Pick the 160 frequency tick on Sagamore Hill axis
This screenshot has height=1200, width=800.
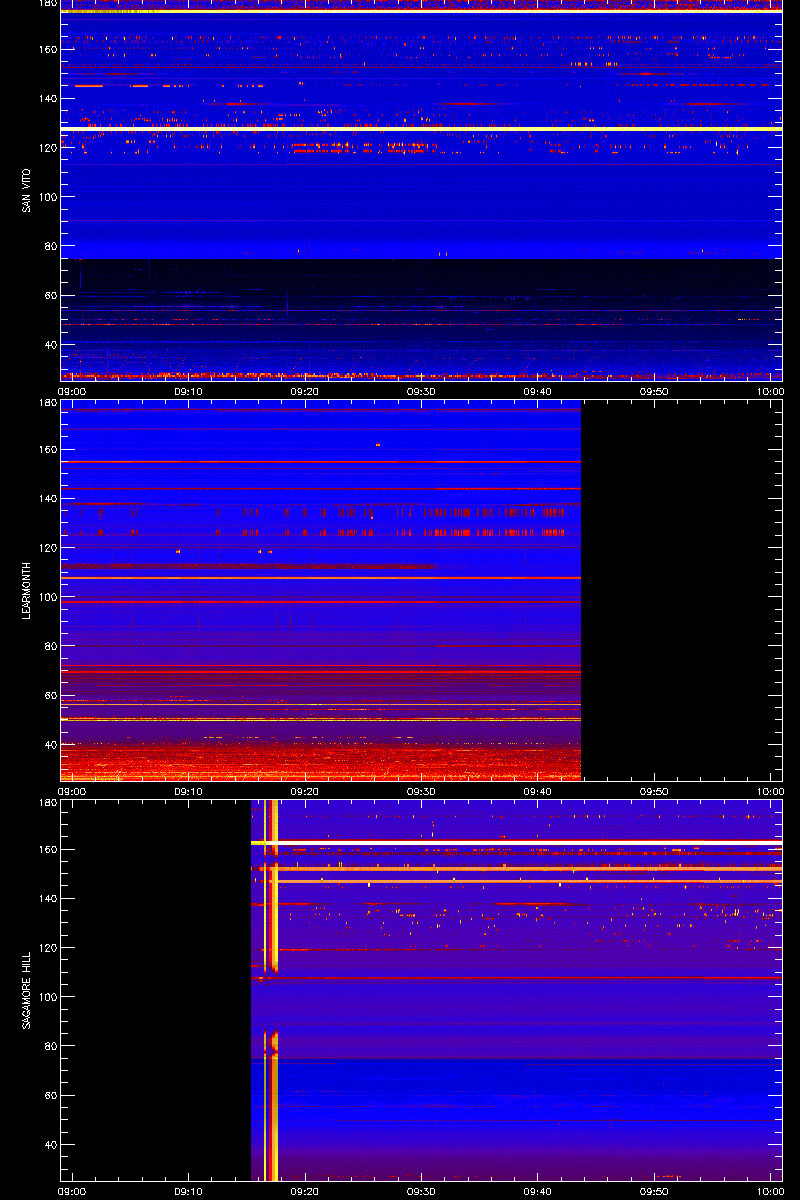pos(48,849)
